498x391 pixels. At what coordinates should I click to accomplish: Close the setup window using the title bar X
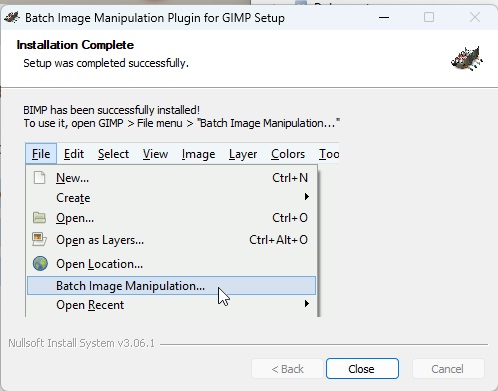[475, 17]
